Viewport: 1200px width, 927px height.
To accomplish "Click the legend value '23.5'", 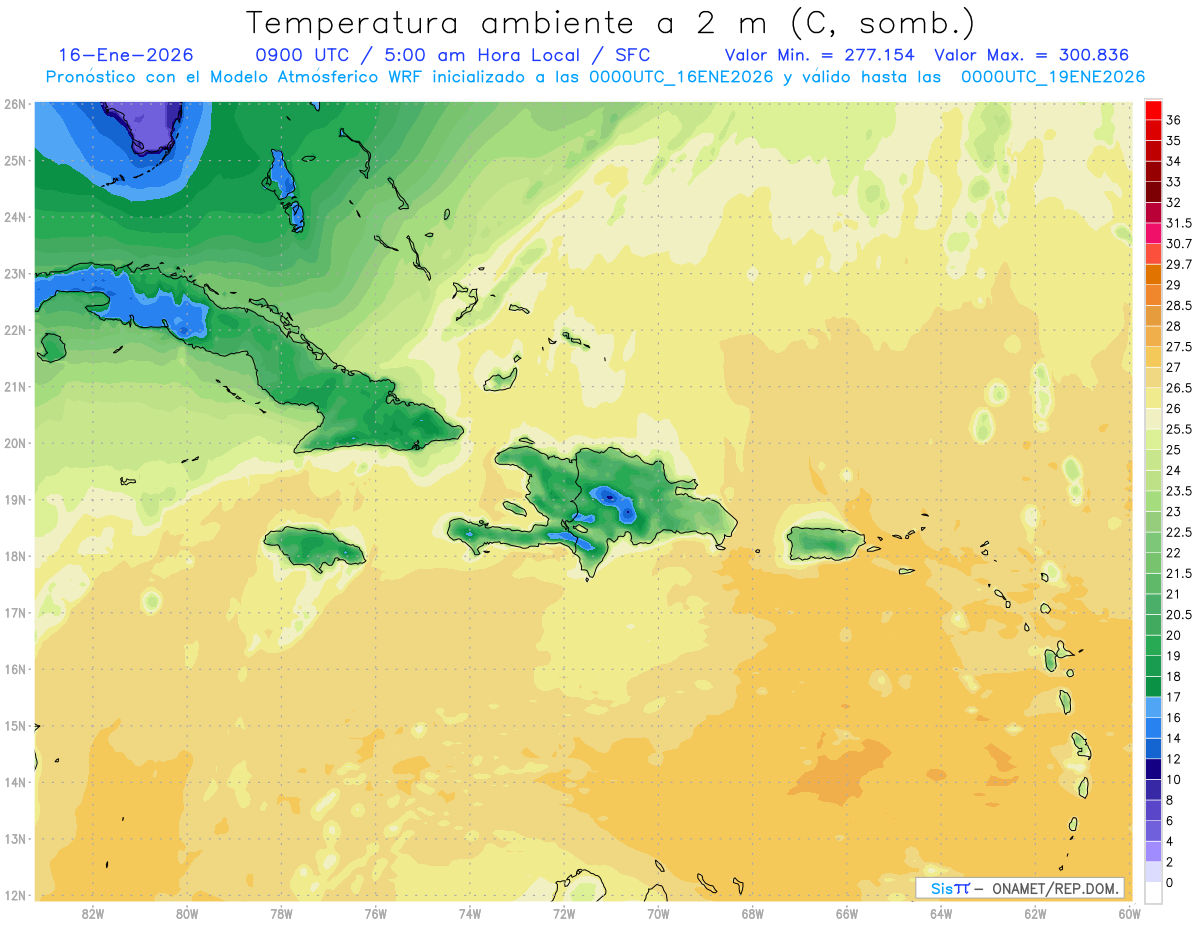I will point(1179,491).
